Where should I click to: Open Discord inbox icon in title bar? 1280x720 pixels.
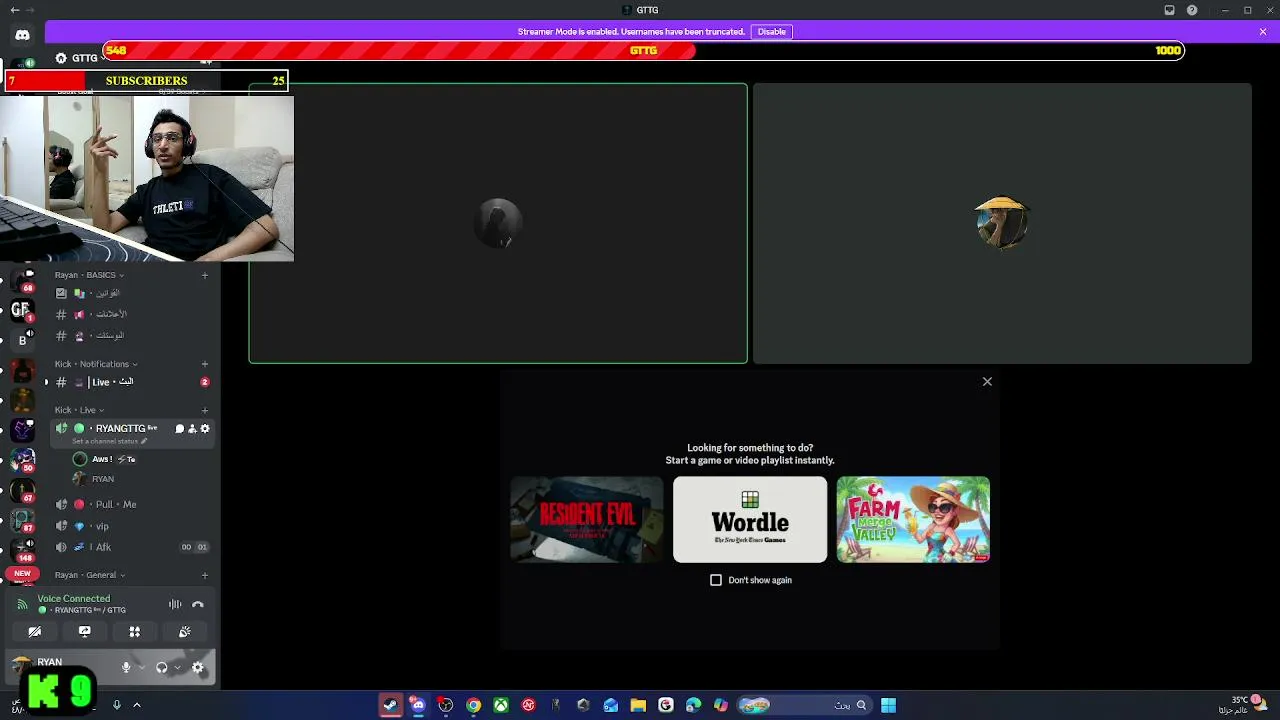(1169, 10)
